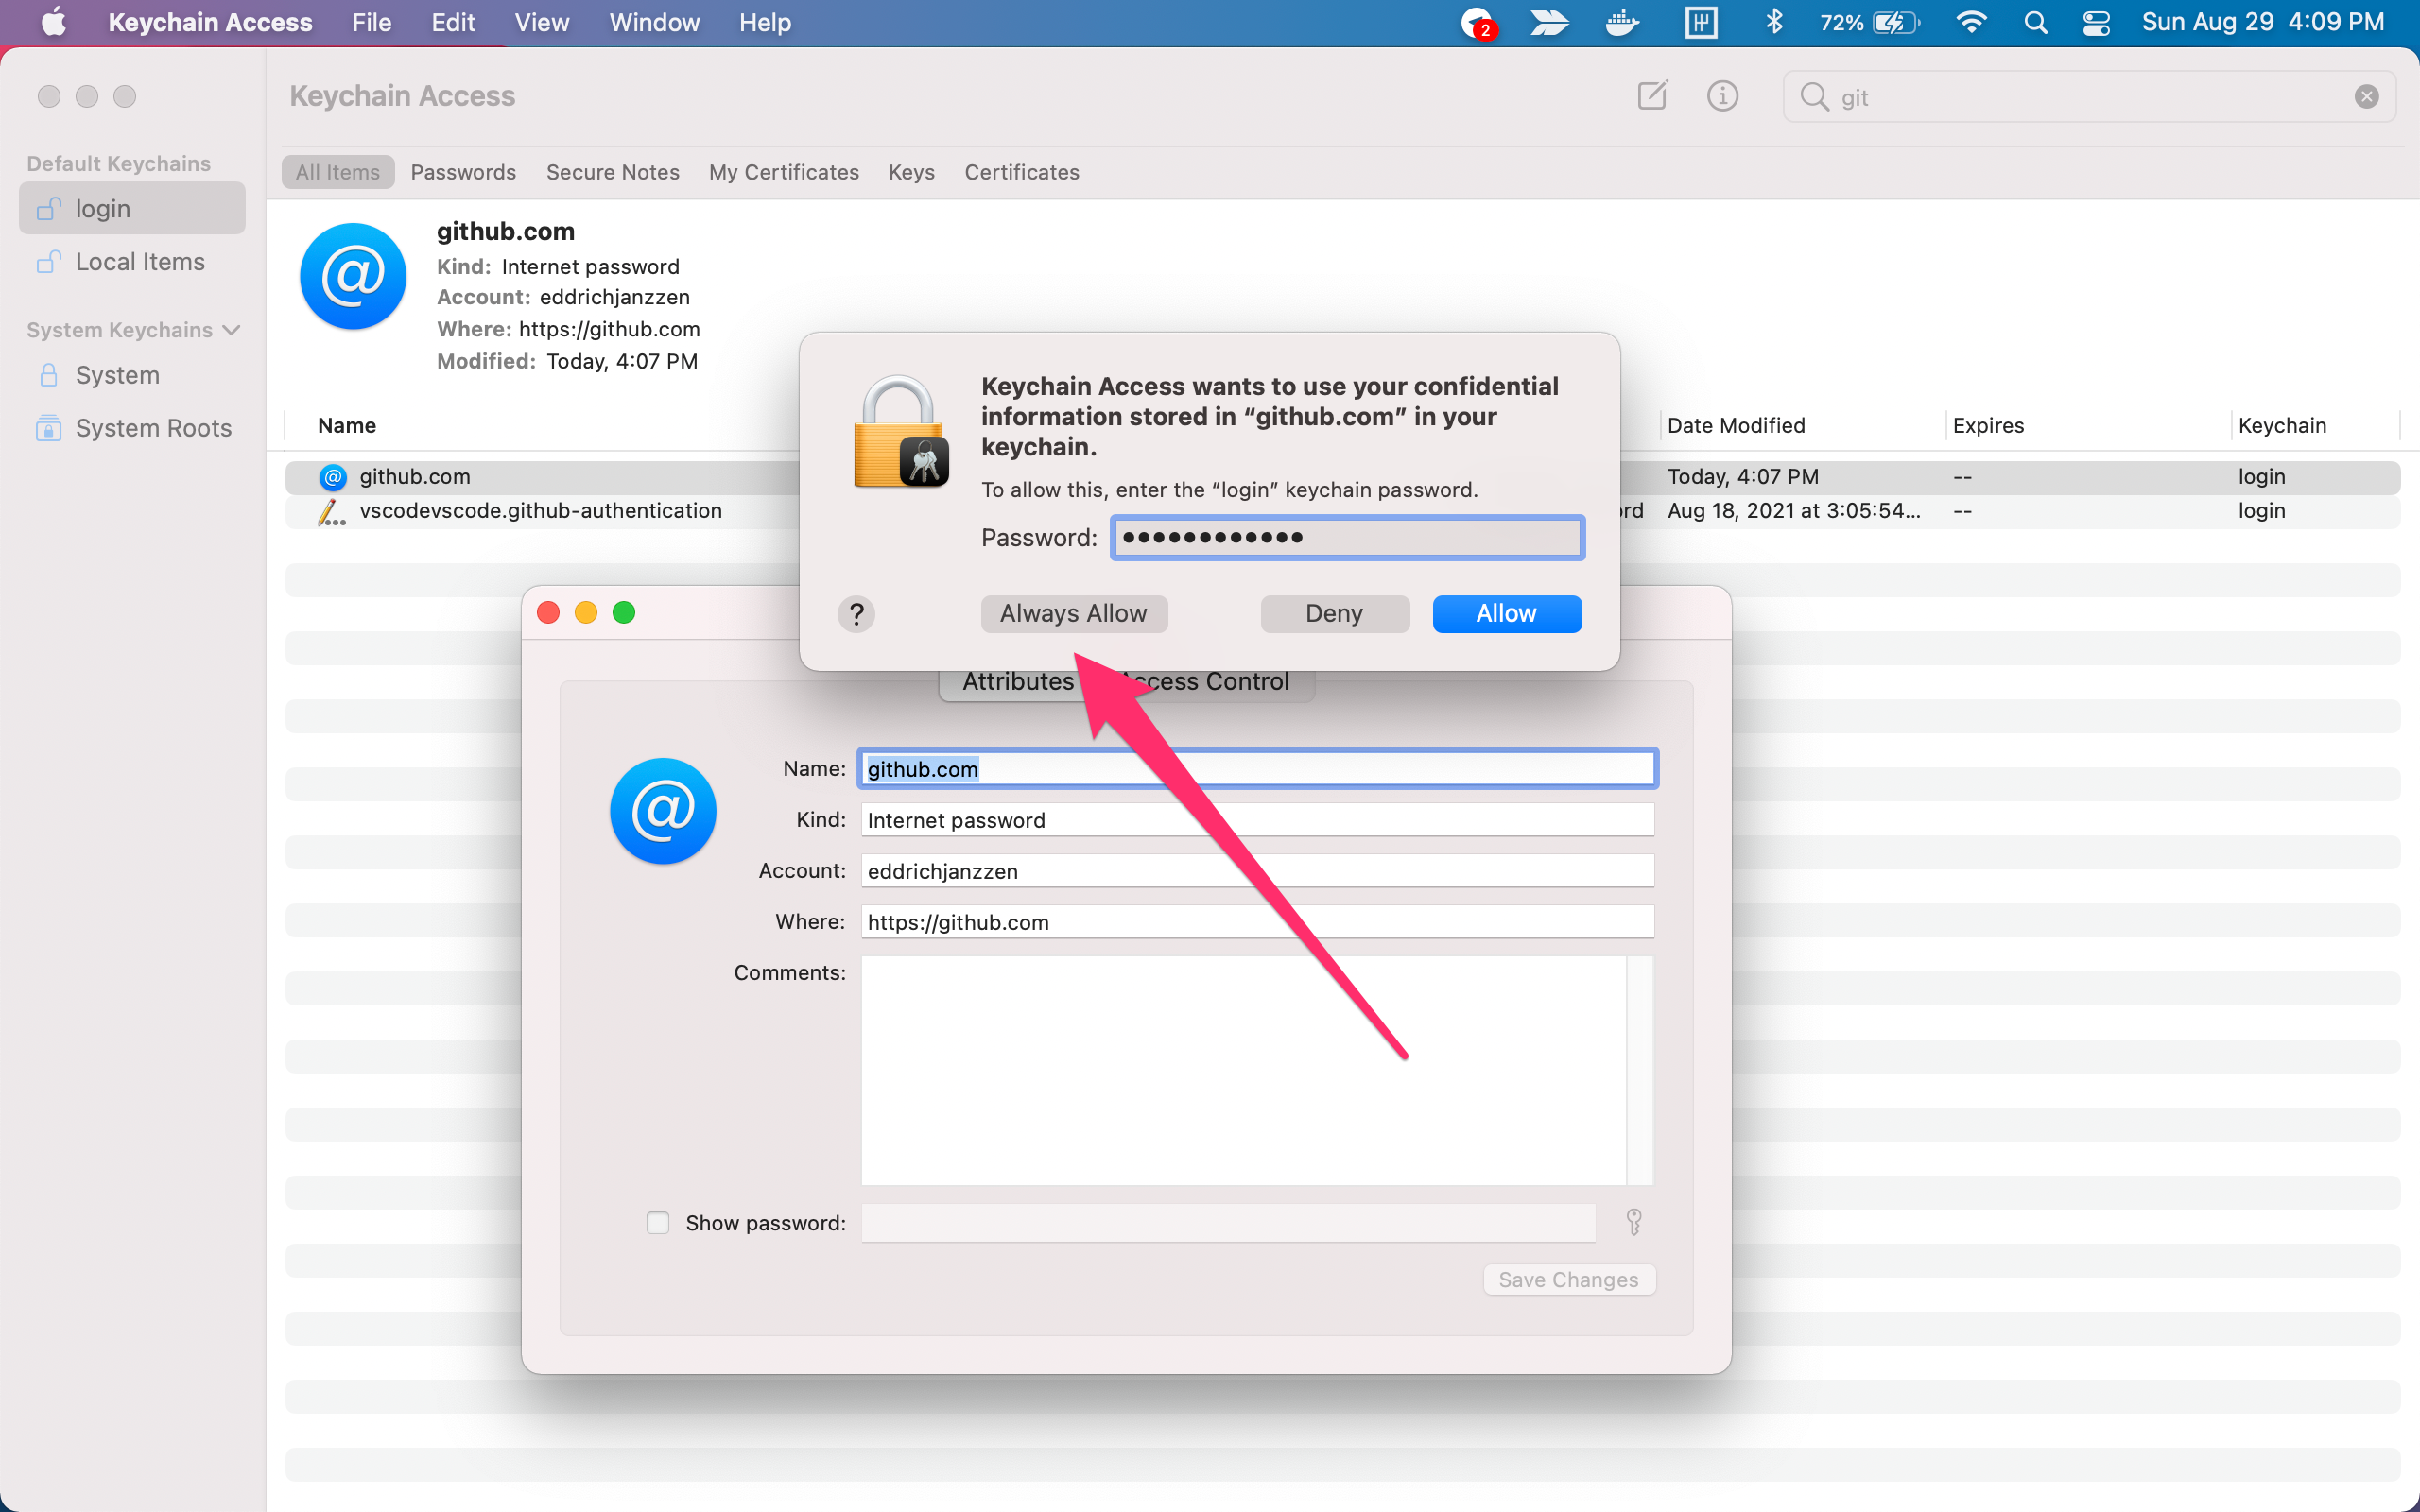Viewport: 2420px width, 1512px height.
Task: Sort by Keychain column header
Action: (2282, 426)
